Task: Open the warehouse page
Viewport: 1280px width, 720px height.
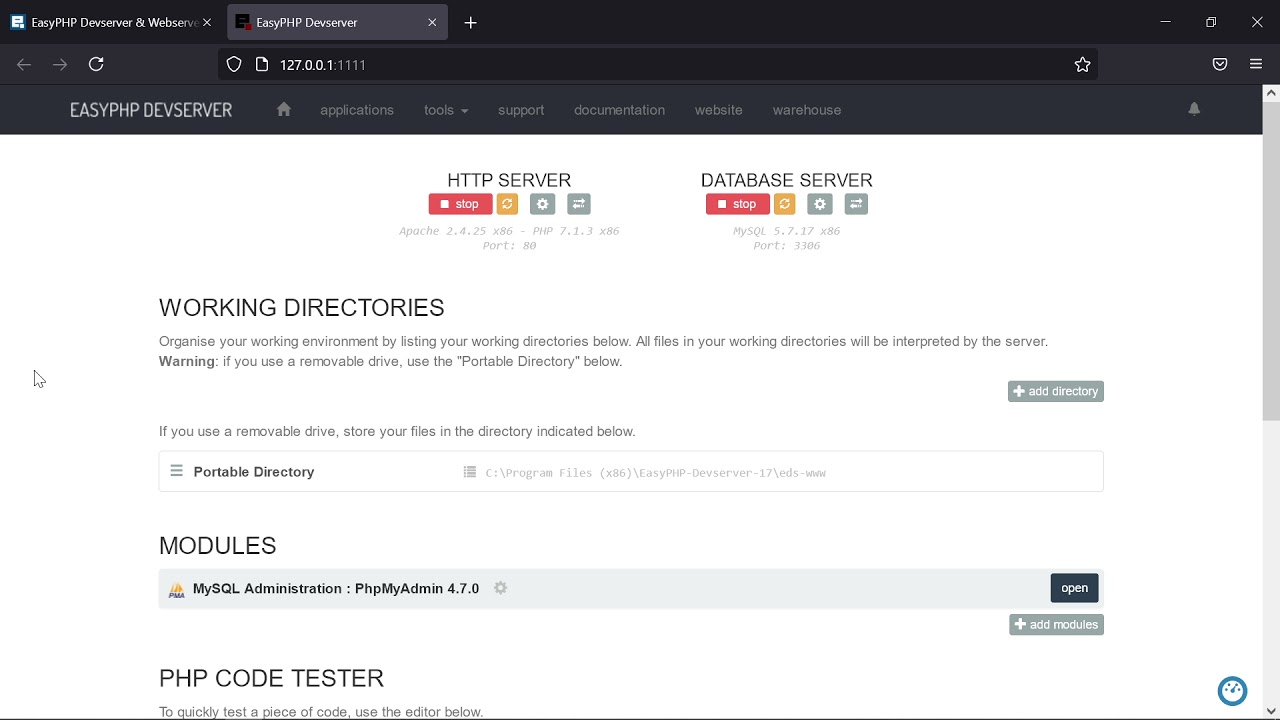Action: pyautogui.click(x=807, y=111)
